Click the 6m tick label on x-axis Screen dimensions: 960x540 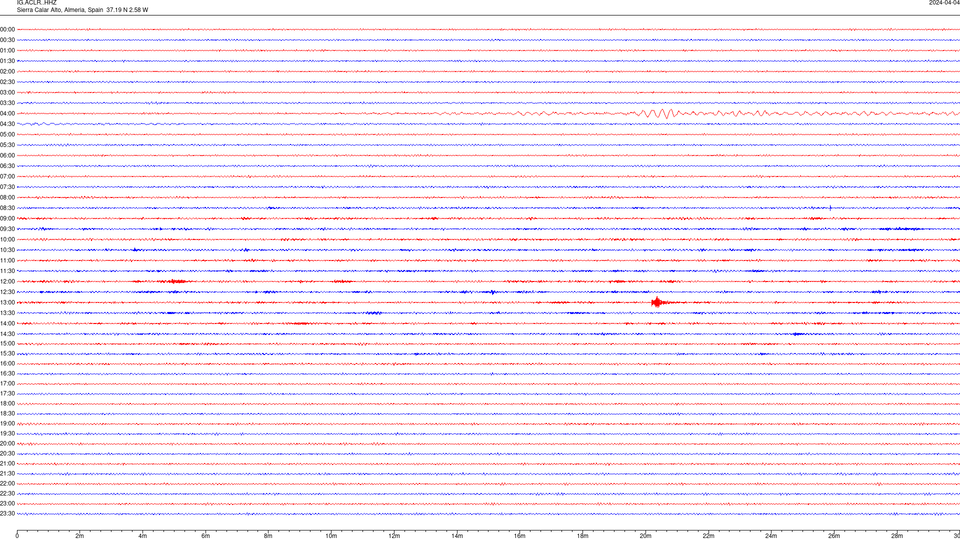tap(205, 536)
